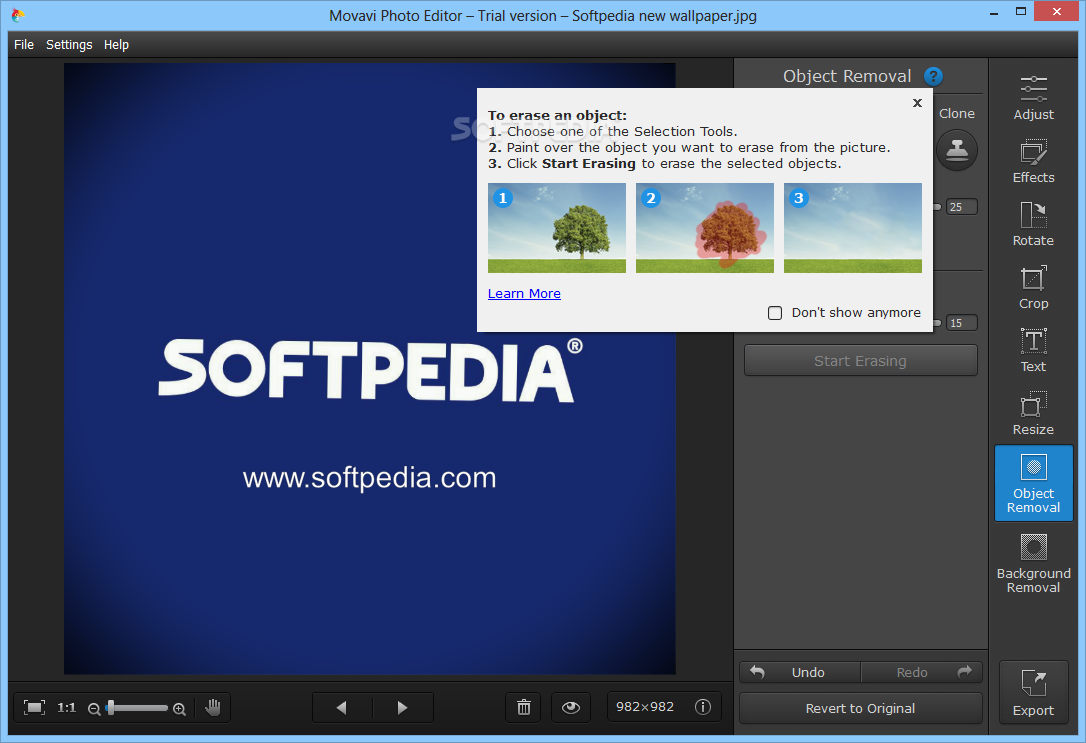This screenshot has height=743, width=1086.
Task: Go to next image arrow
Action: [x=402, y=707]
